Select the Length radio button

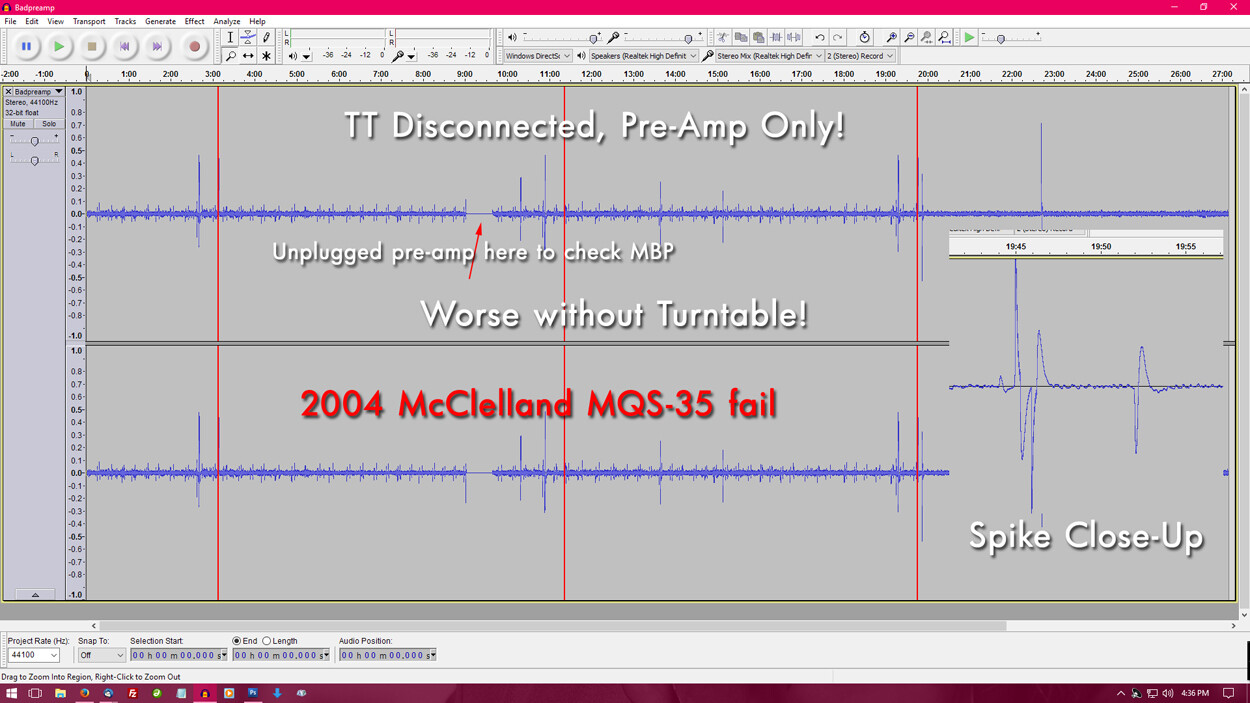click(x=267, y=641)
